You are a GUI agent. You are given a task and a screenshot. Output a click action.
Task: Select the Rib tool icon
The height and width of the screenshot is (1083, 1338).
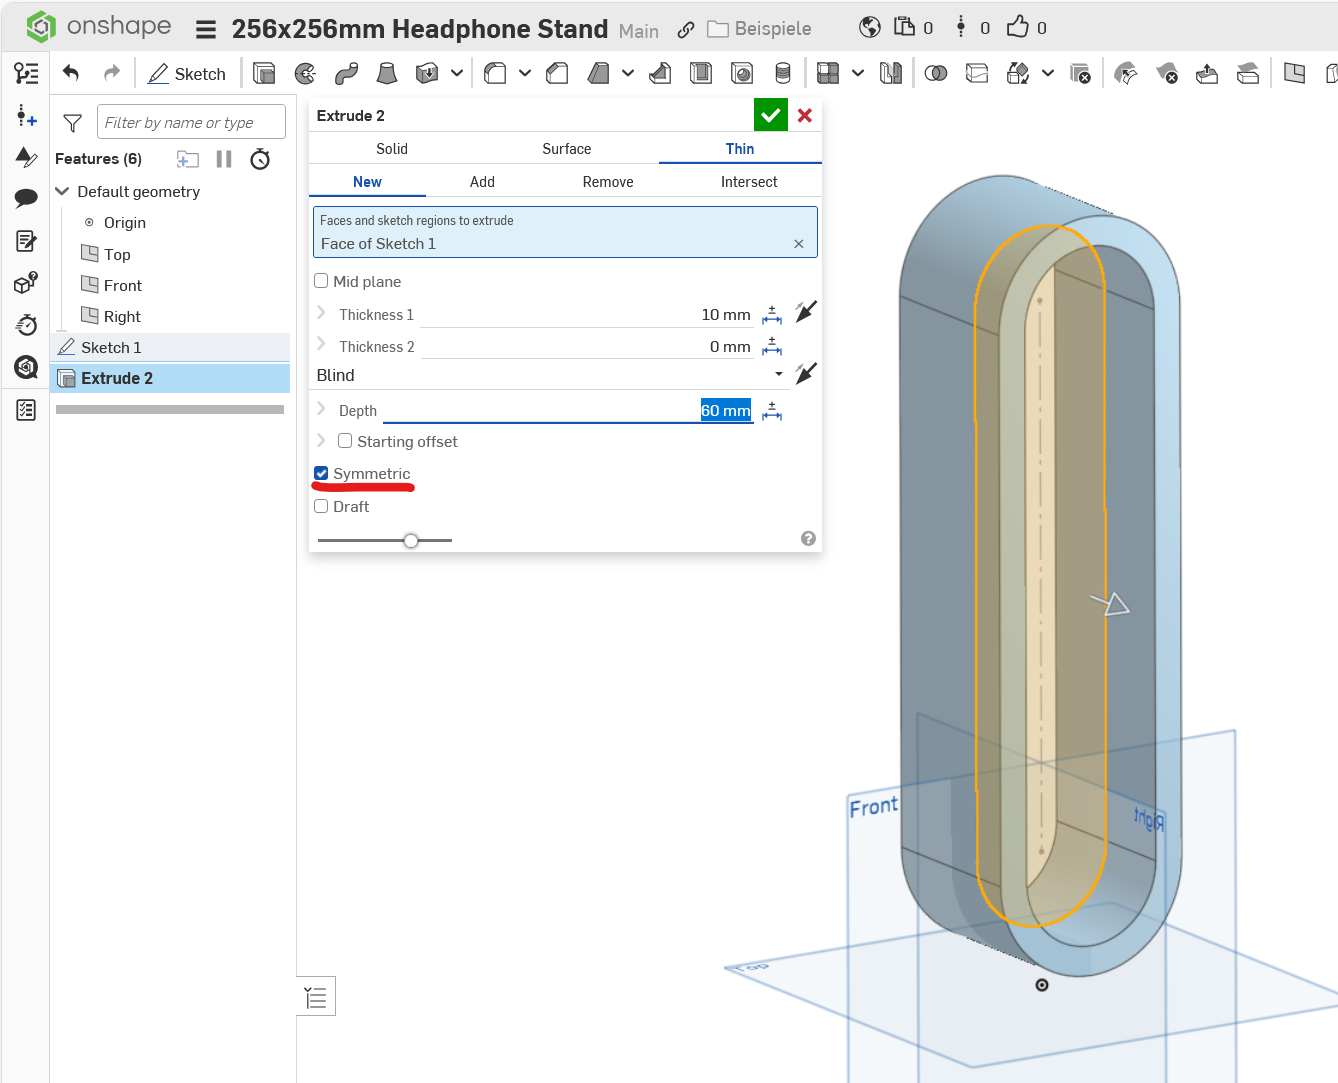660,73
